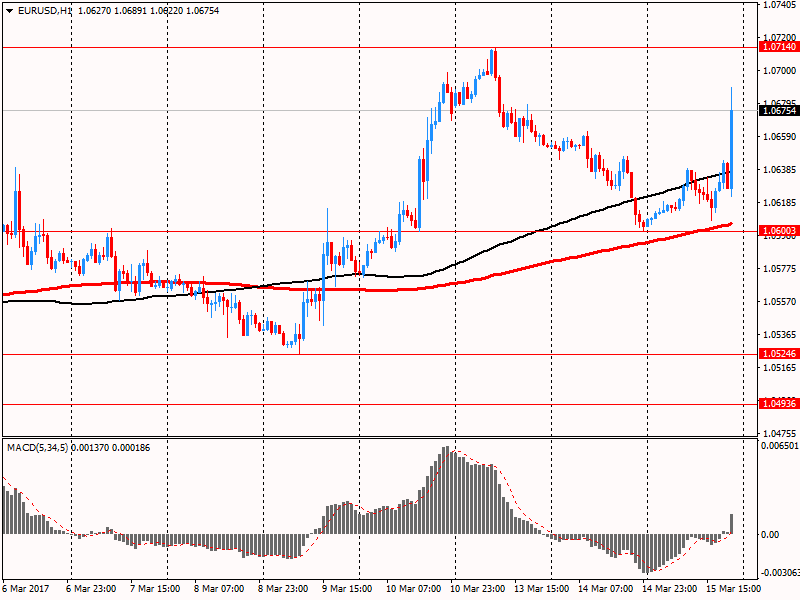
Task: Click the 6 Mar 2017 date label
Action: 26,589
